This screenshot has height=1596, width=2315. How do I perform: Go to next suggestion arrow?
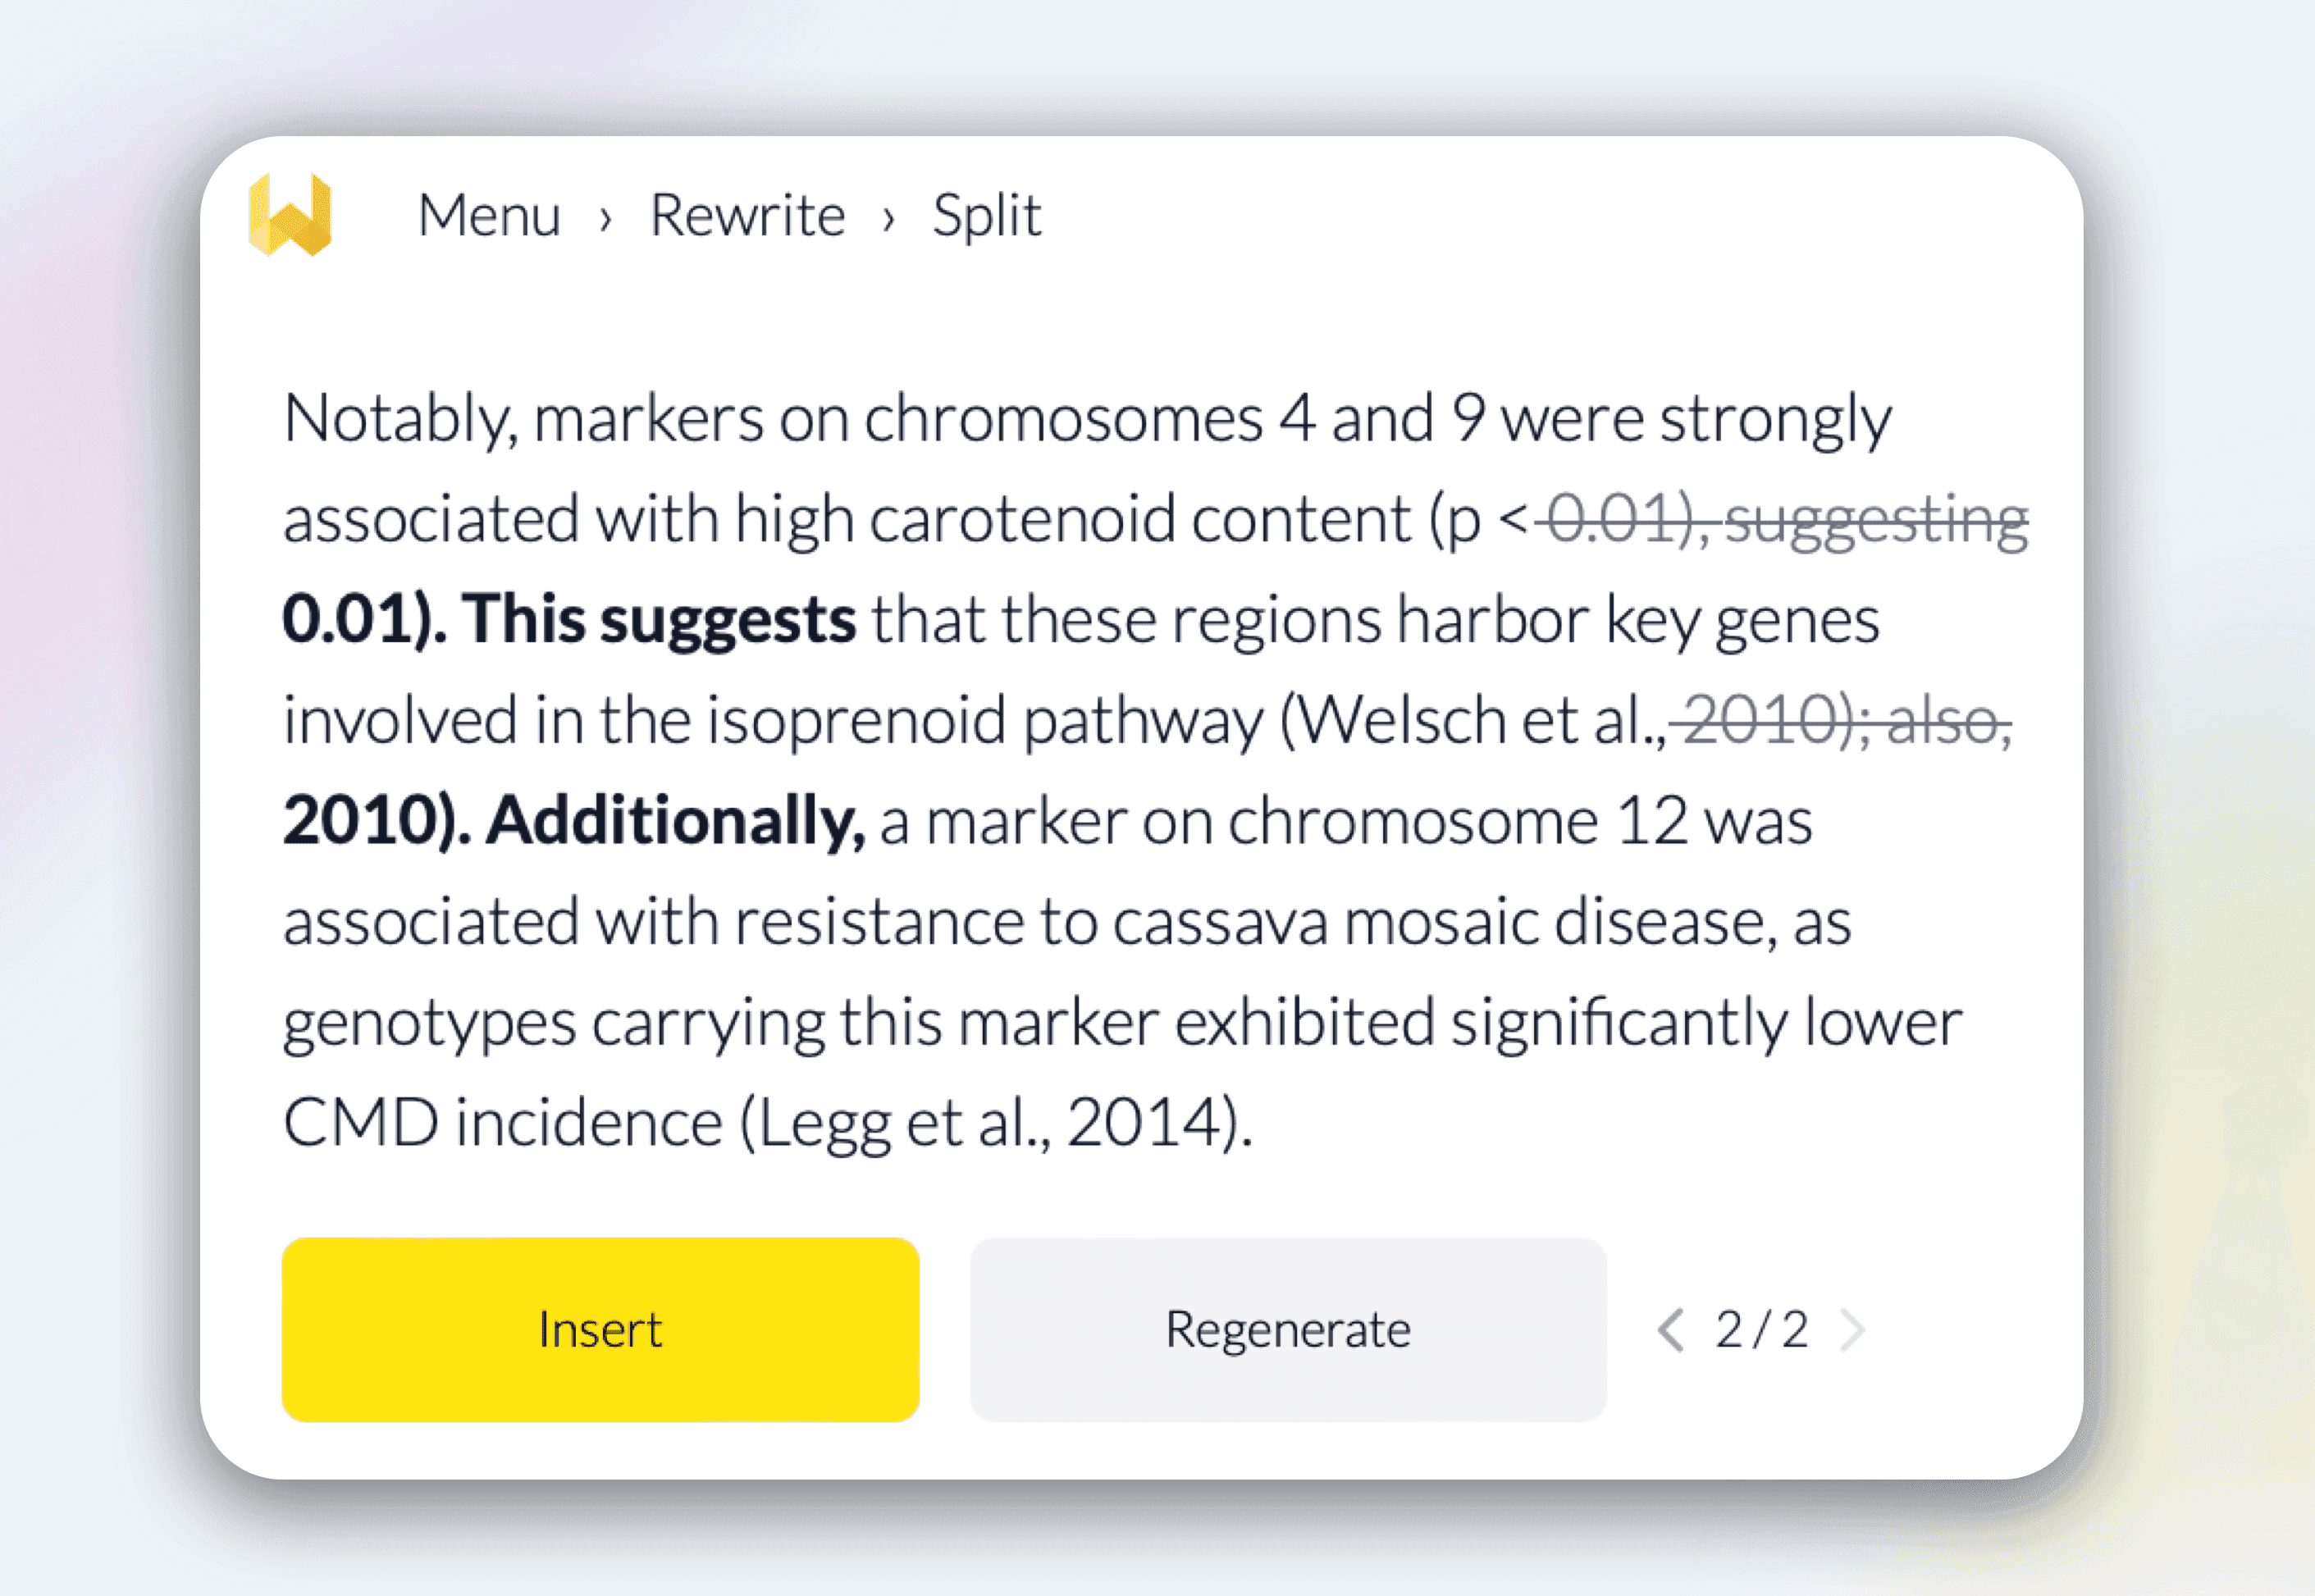click(x=1852, y=1330)
